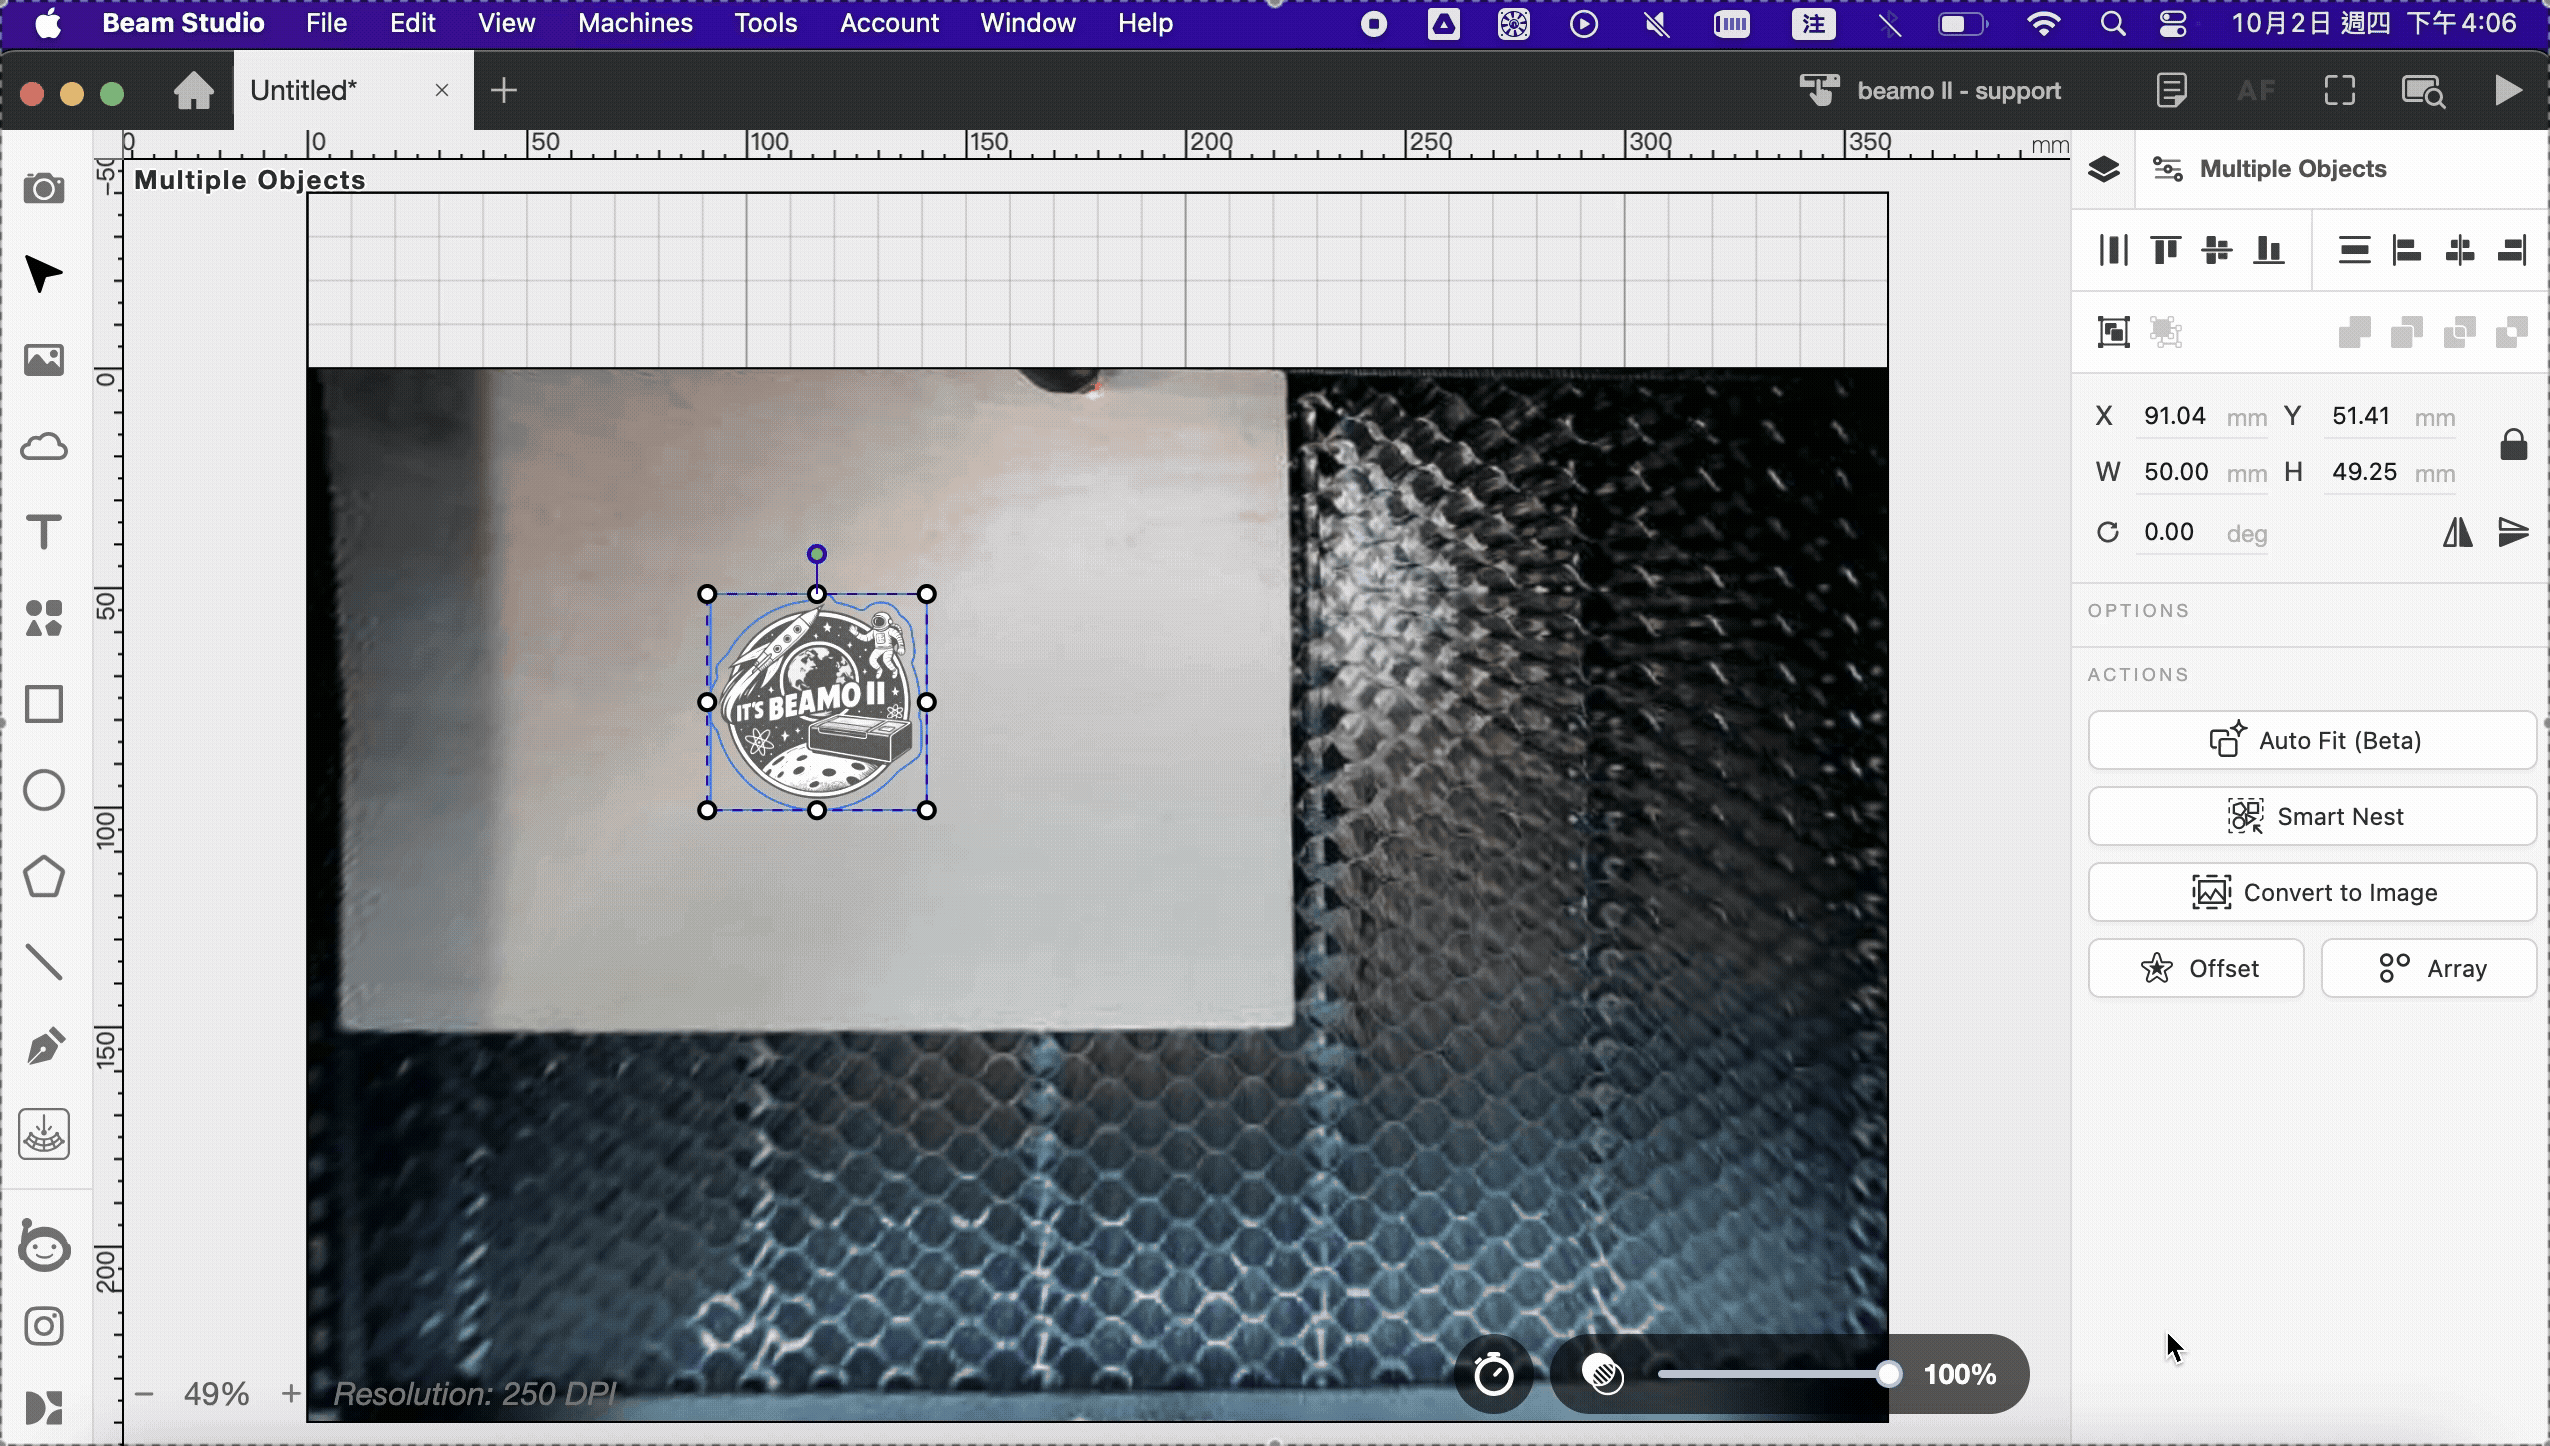Screen dimensions: 2550x1446
Task: Open the time estimate stopwatch
Action: point(1494,1375)
